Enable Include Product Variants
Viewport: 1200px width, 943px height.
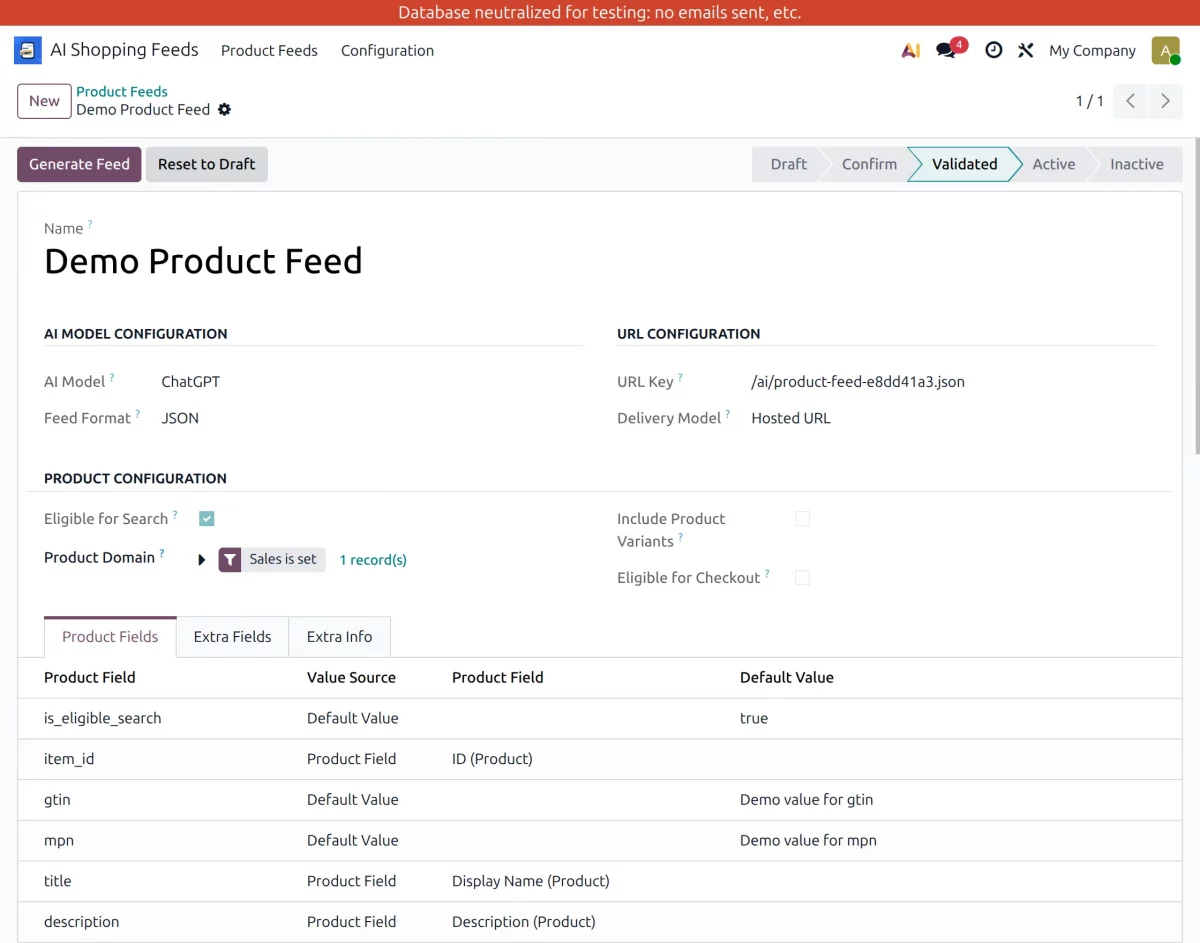pyautogui.click(x=802, y=518)
